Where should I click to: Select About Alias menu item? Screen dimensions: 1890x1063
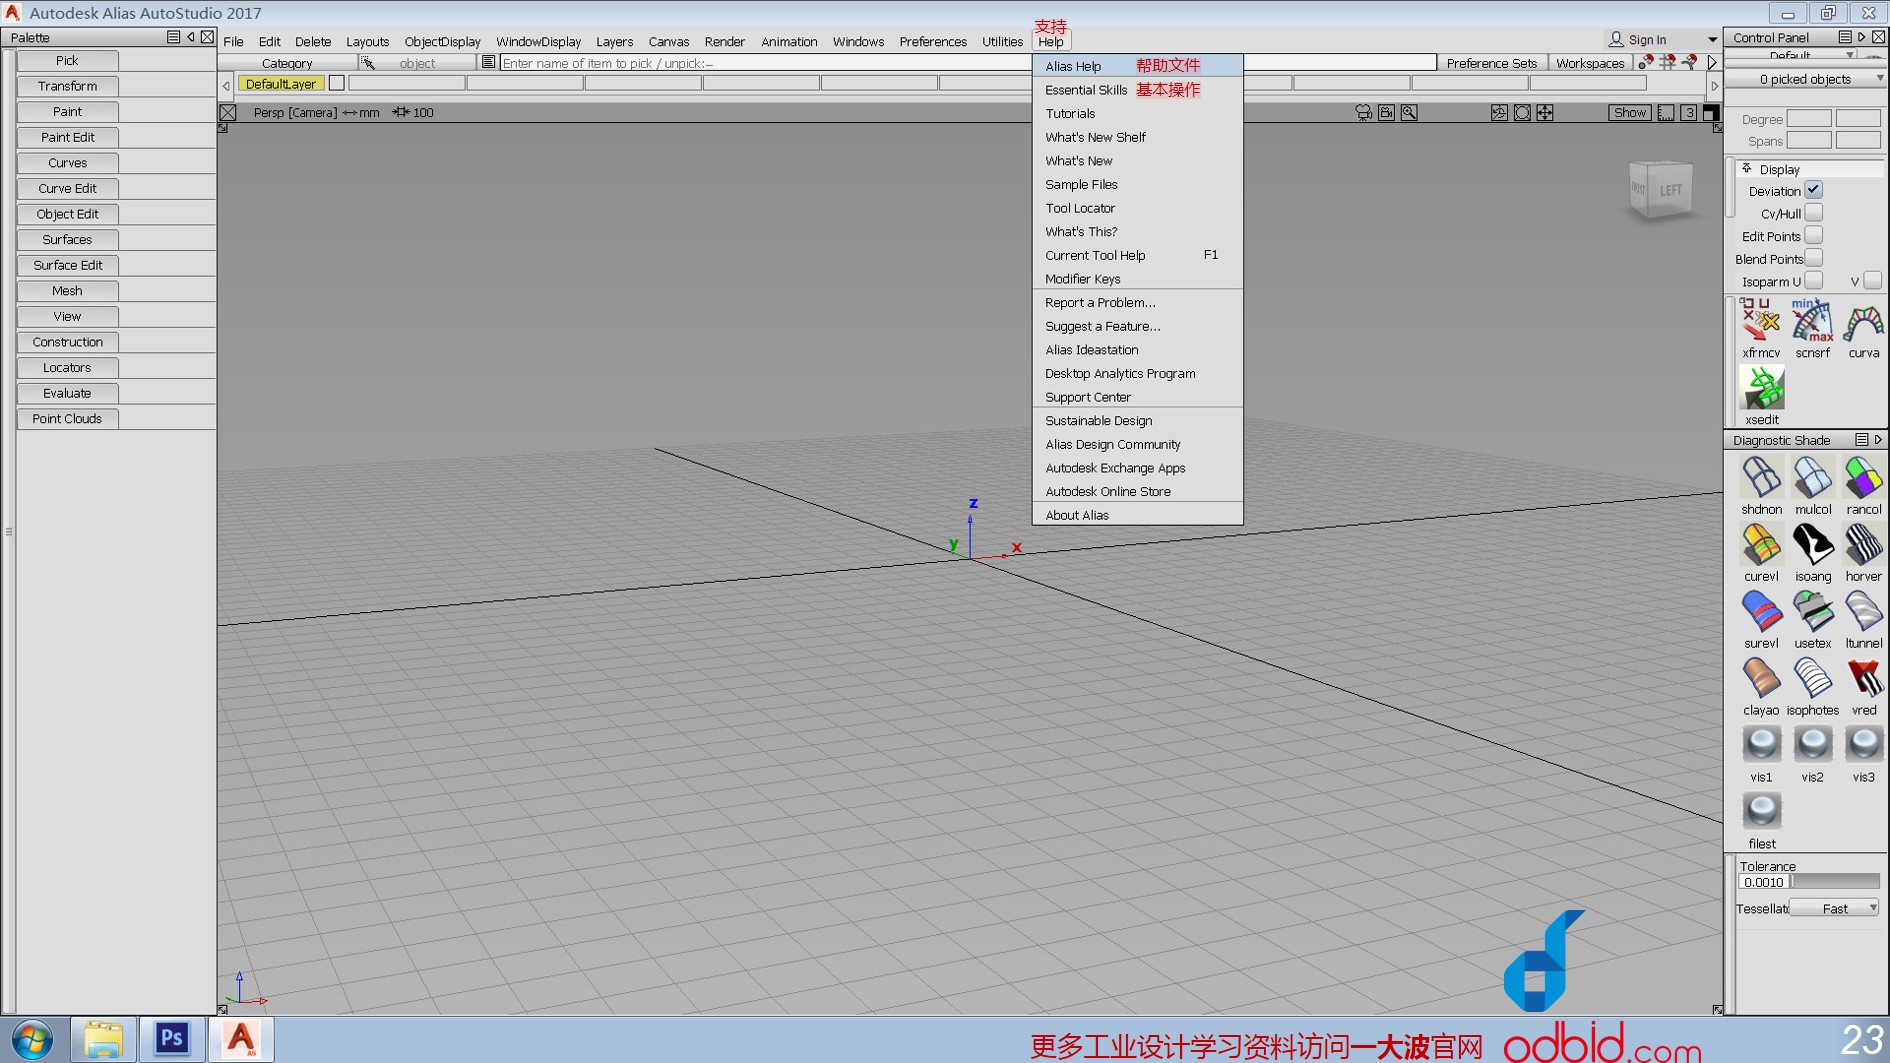[1137, 515]
